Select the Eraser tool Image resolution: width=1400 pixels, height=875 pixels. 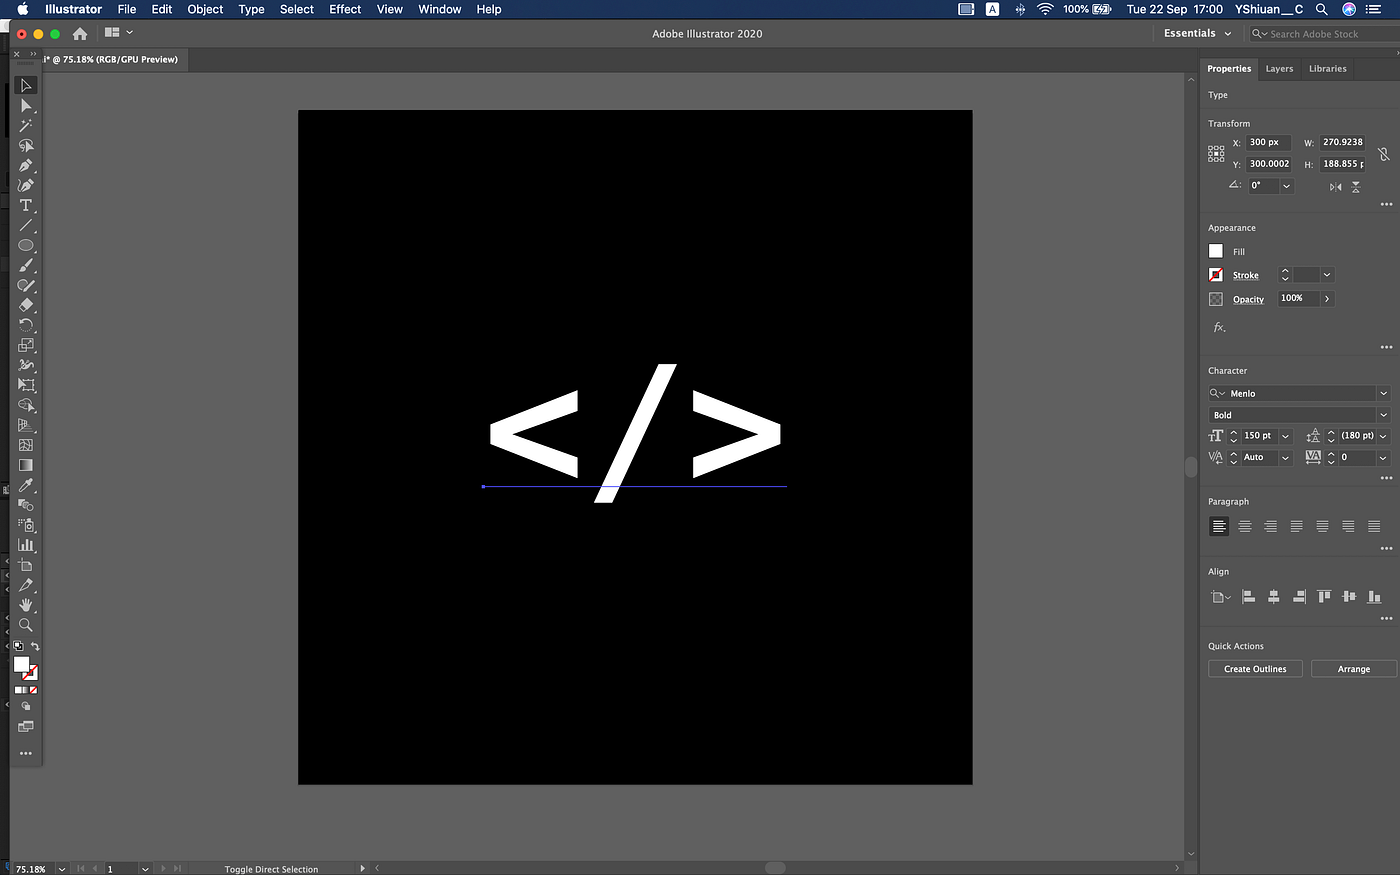pyautogui.click(x=26, y=305)
